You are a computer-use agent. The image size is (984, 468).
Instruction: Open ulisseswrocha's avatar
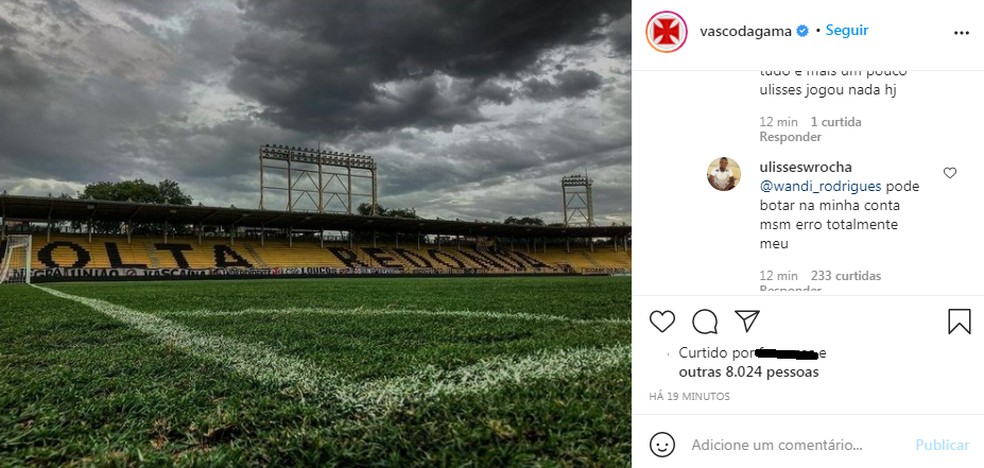coord(724,174)
